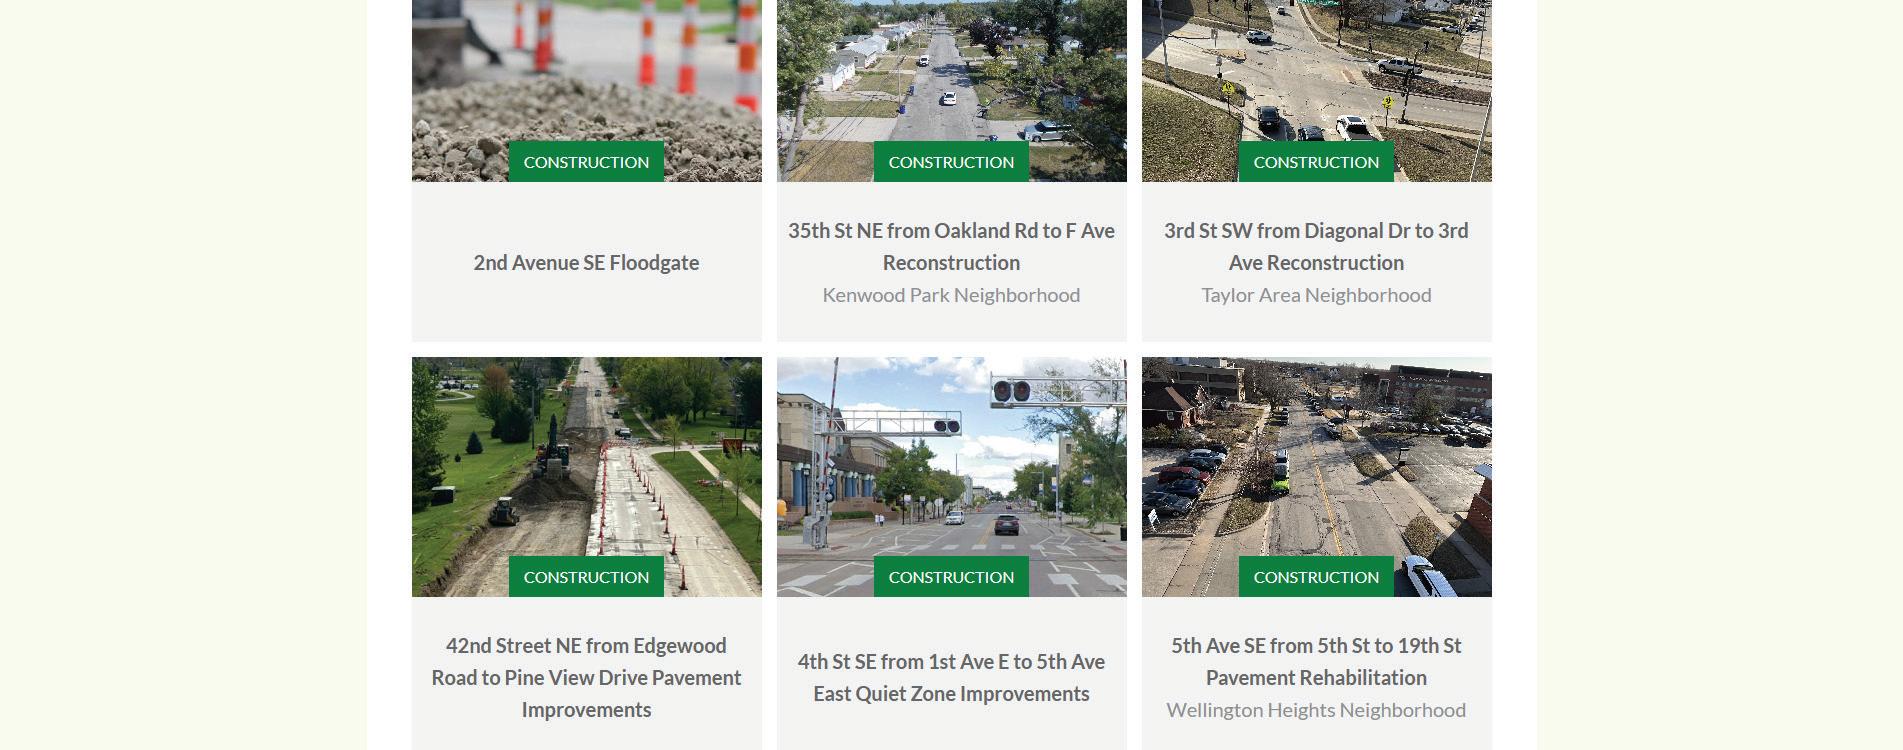Click Construction badge on 4th St SE card

(951, 577)
